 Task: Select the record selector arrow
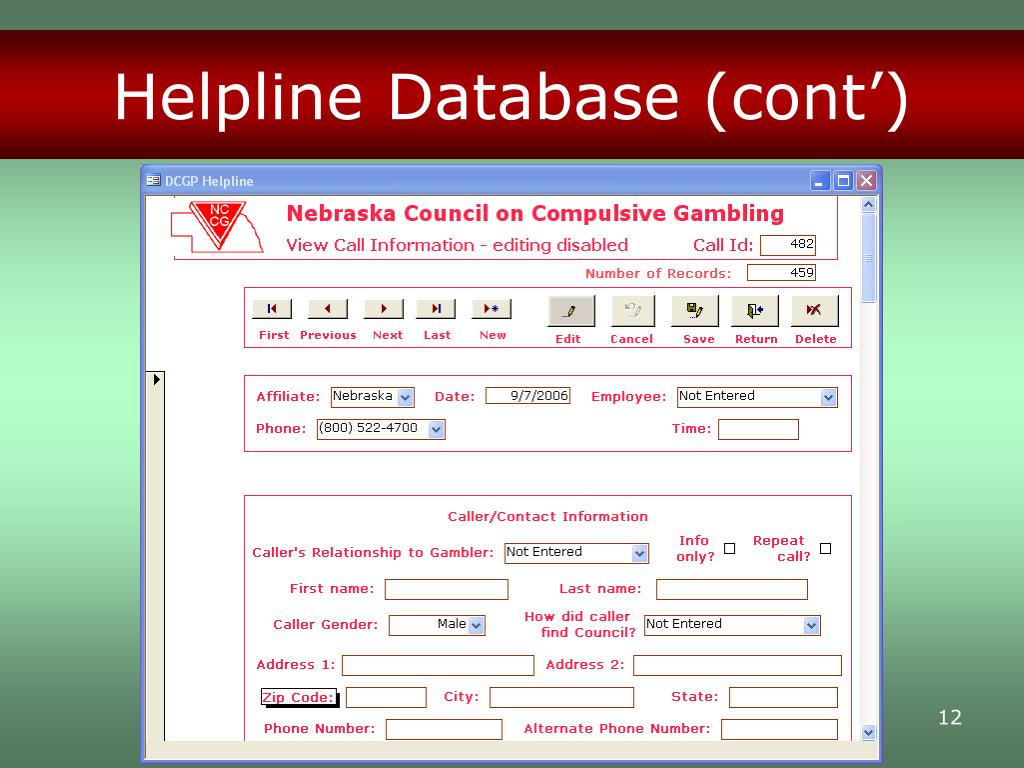(156, 379)
